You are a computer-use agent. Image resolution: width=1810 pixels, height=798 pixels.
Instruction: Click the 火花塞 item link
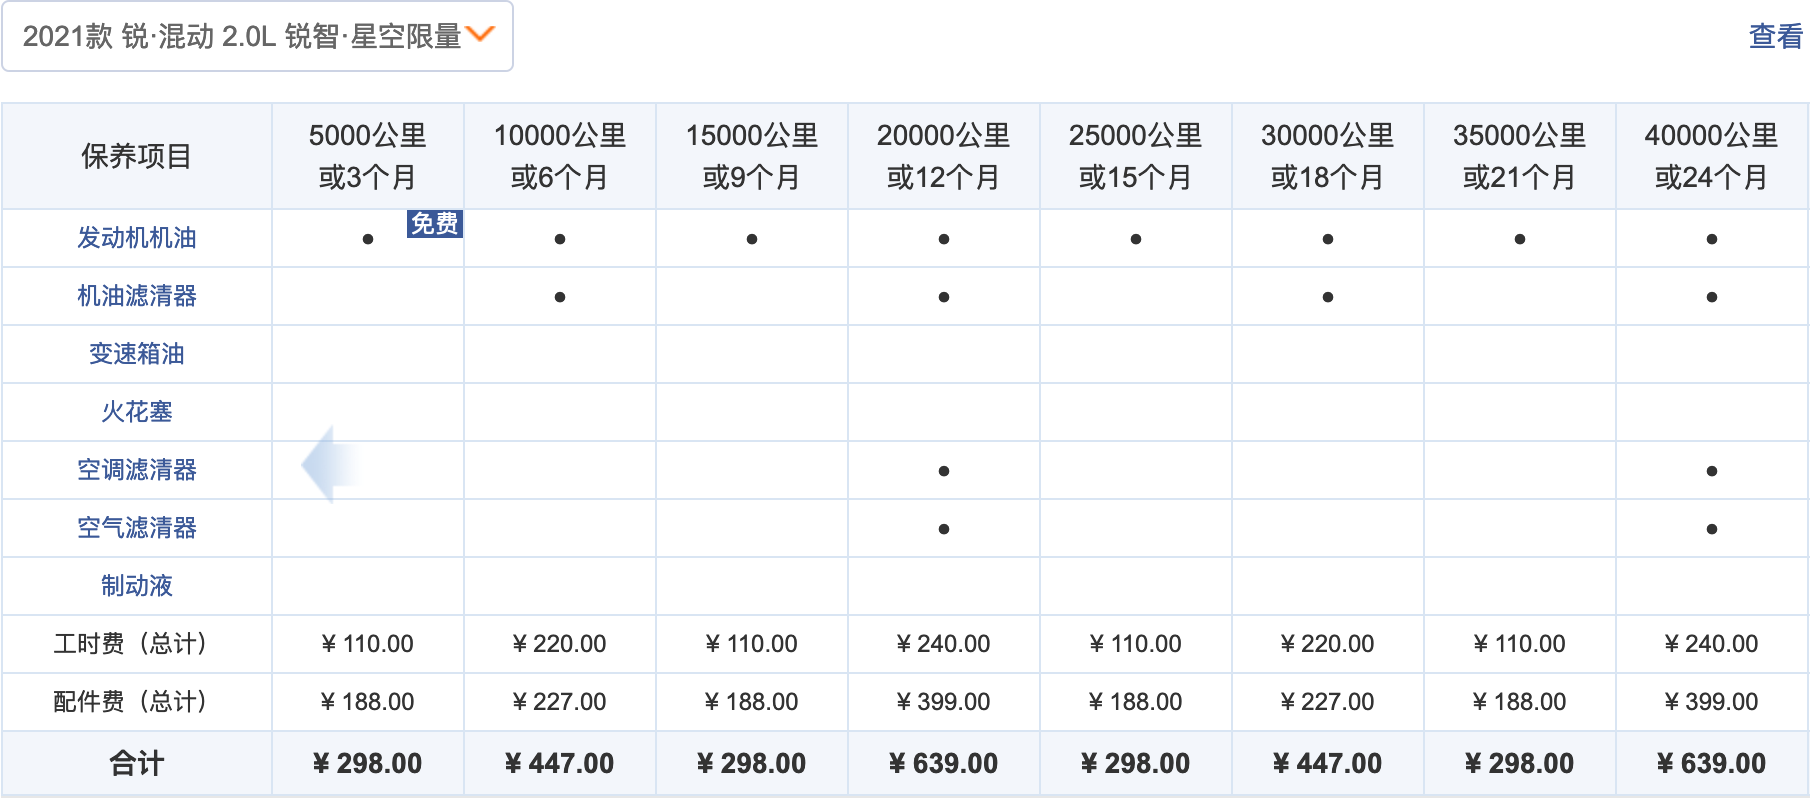coord(137,412)
